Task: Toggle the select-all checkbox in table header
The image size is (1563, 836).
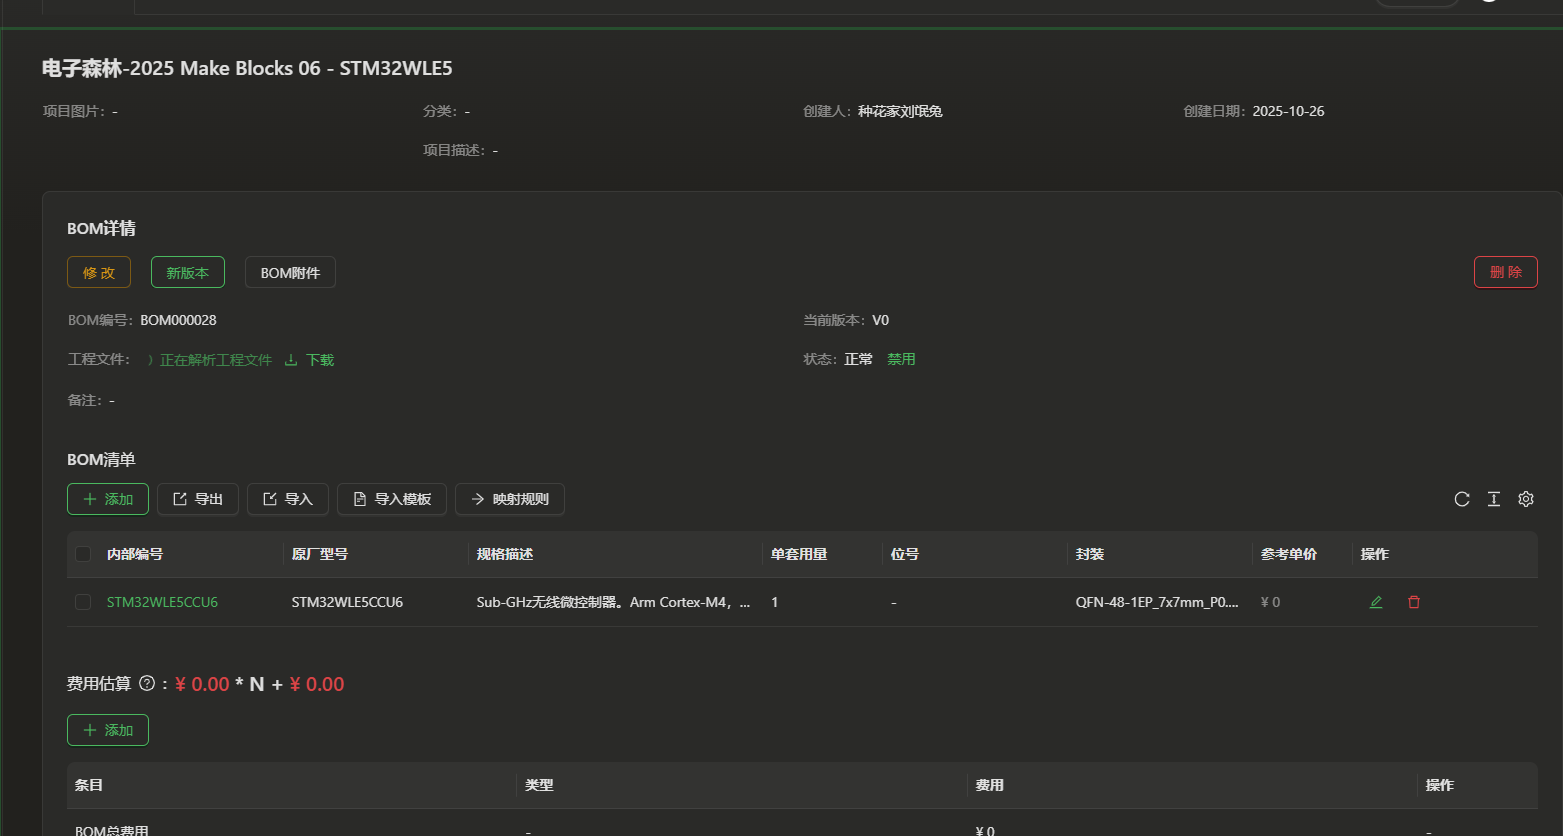Action: point(83,554)
